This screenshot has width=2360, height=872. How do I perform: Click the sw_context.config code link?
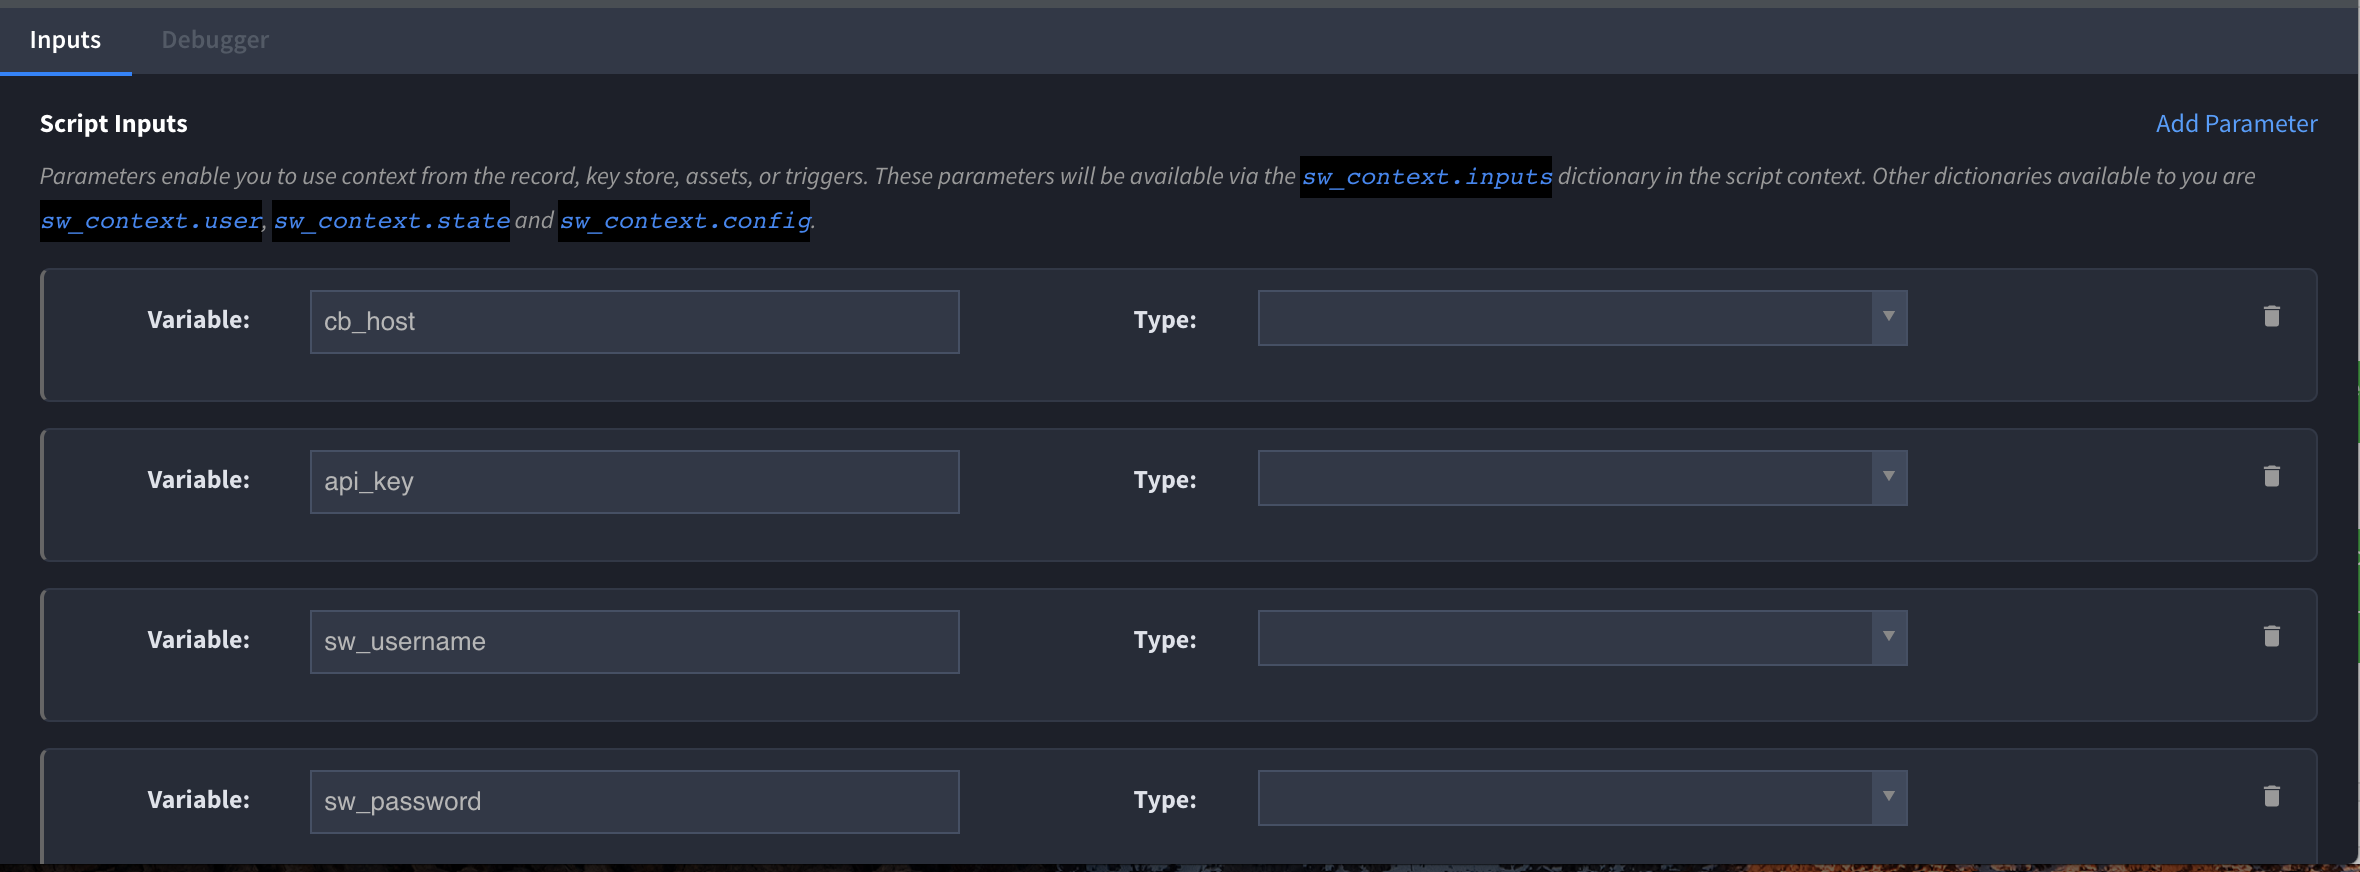(x=684, y=221)
